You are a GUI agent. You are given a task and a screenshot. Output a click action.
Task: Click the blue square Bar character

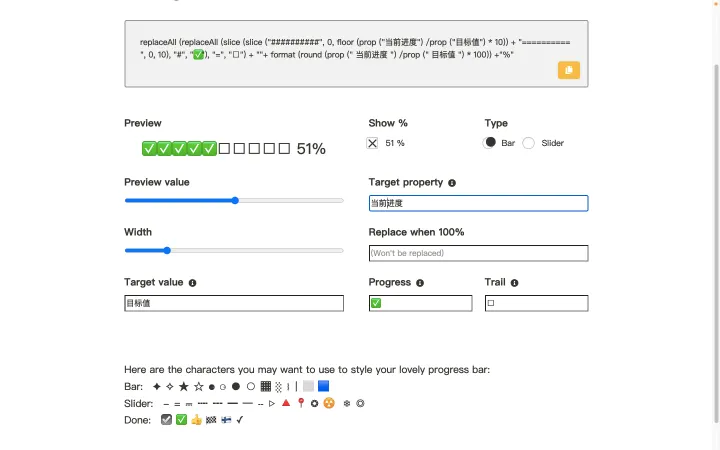324,386
